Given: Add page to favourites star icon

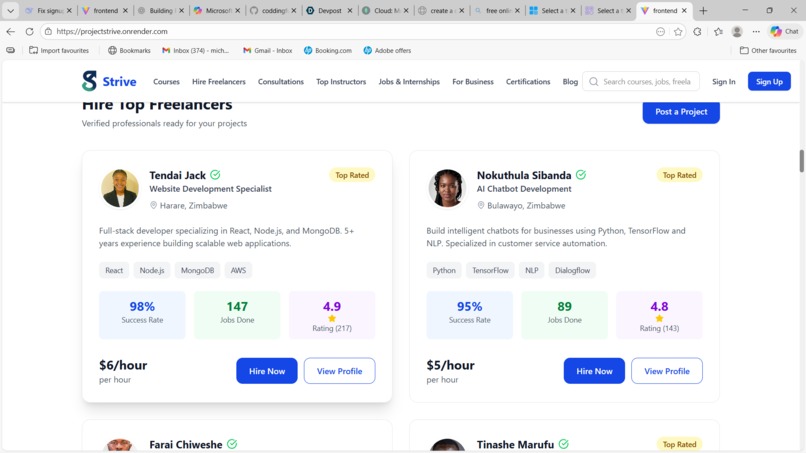Looking at the screenshot, I should (x=678, y=31).
